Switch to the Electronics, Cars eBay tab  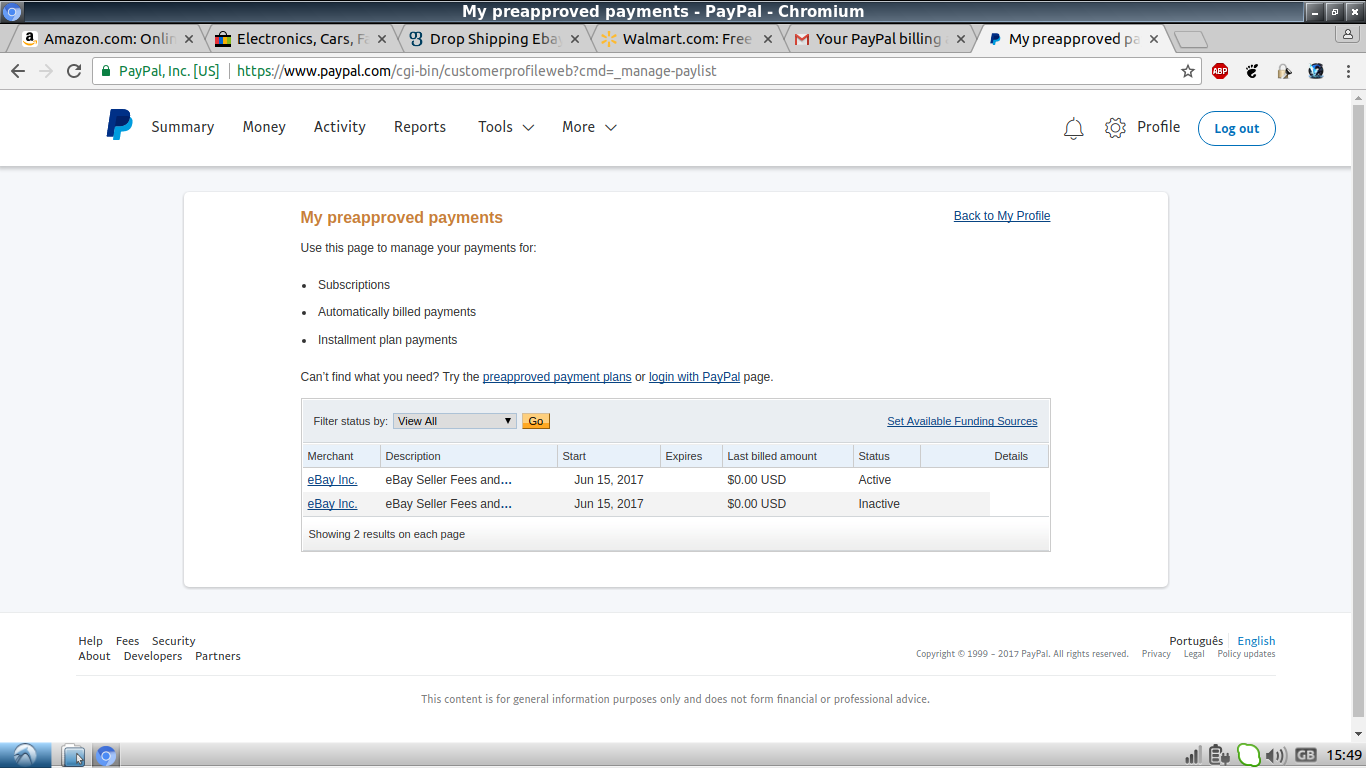pyautogui.click(x=302, y=39)
